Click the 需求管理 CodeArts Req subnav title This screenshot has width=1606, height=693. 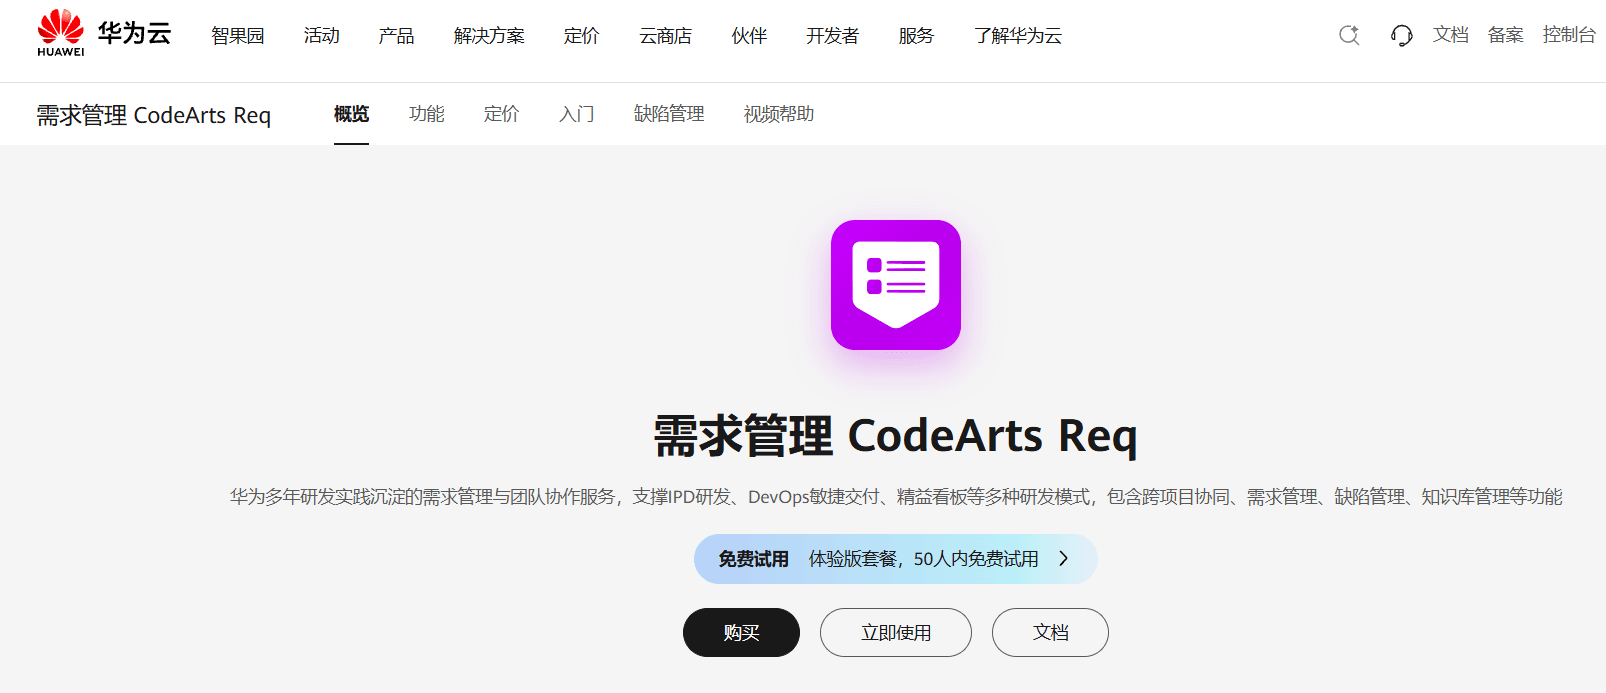154,115
